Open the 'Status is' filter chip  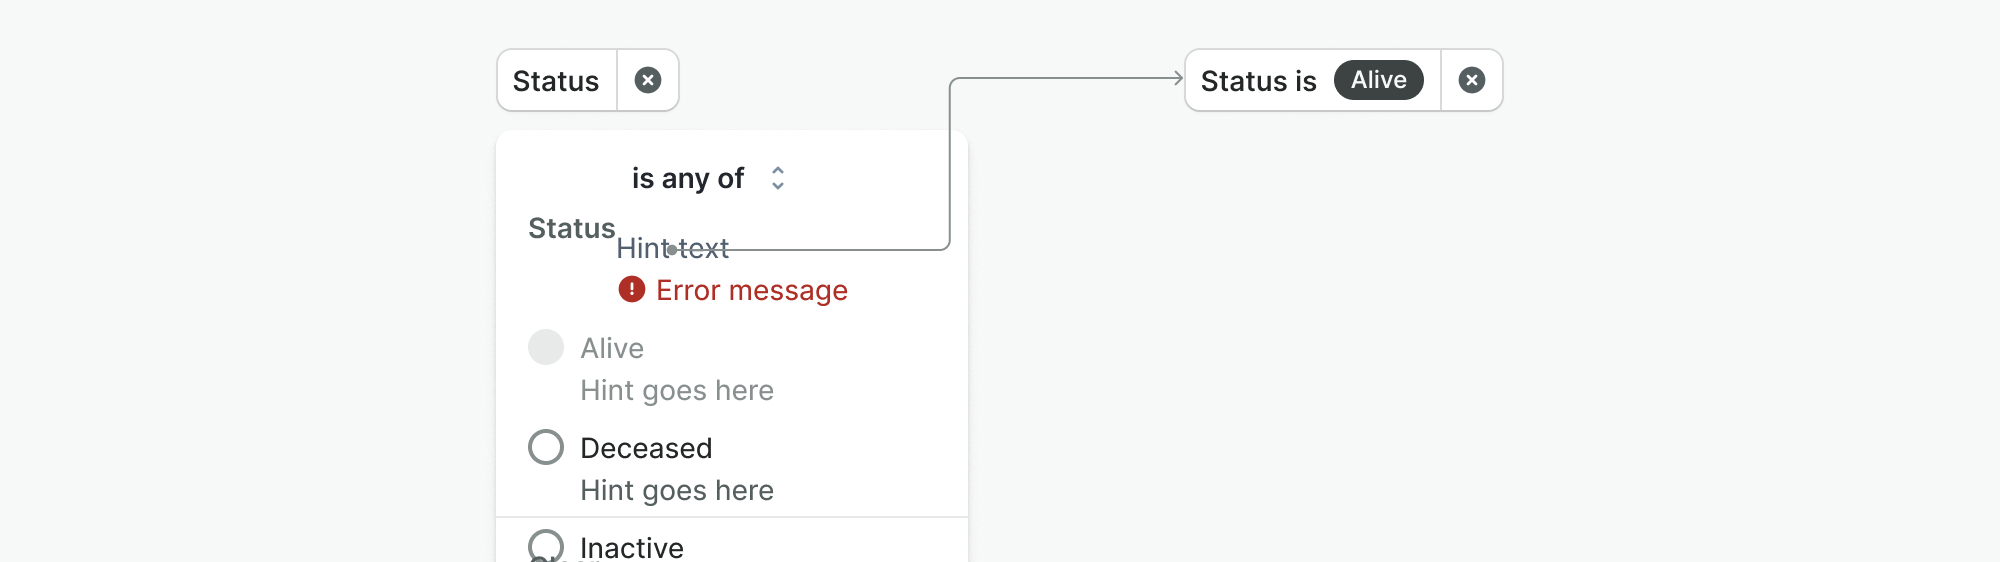tap(1258, 81)
